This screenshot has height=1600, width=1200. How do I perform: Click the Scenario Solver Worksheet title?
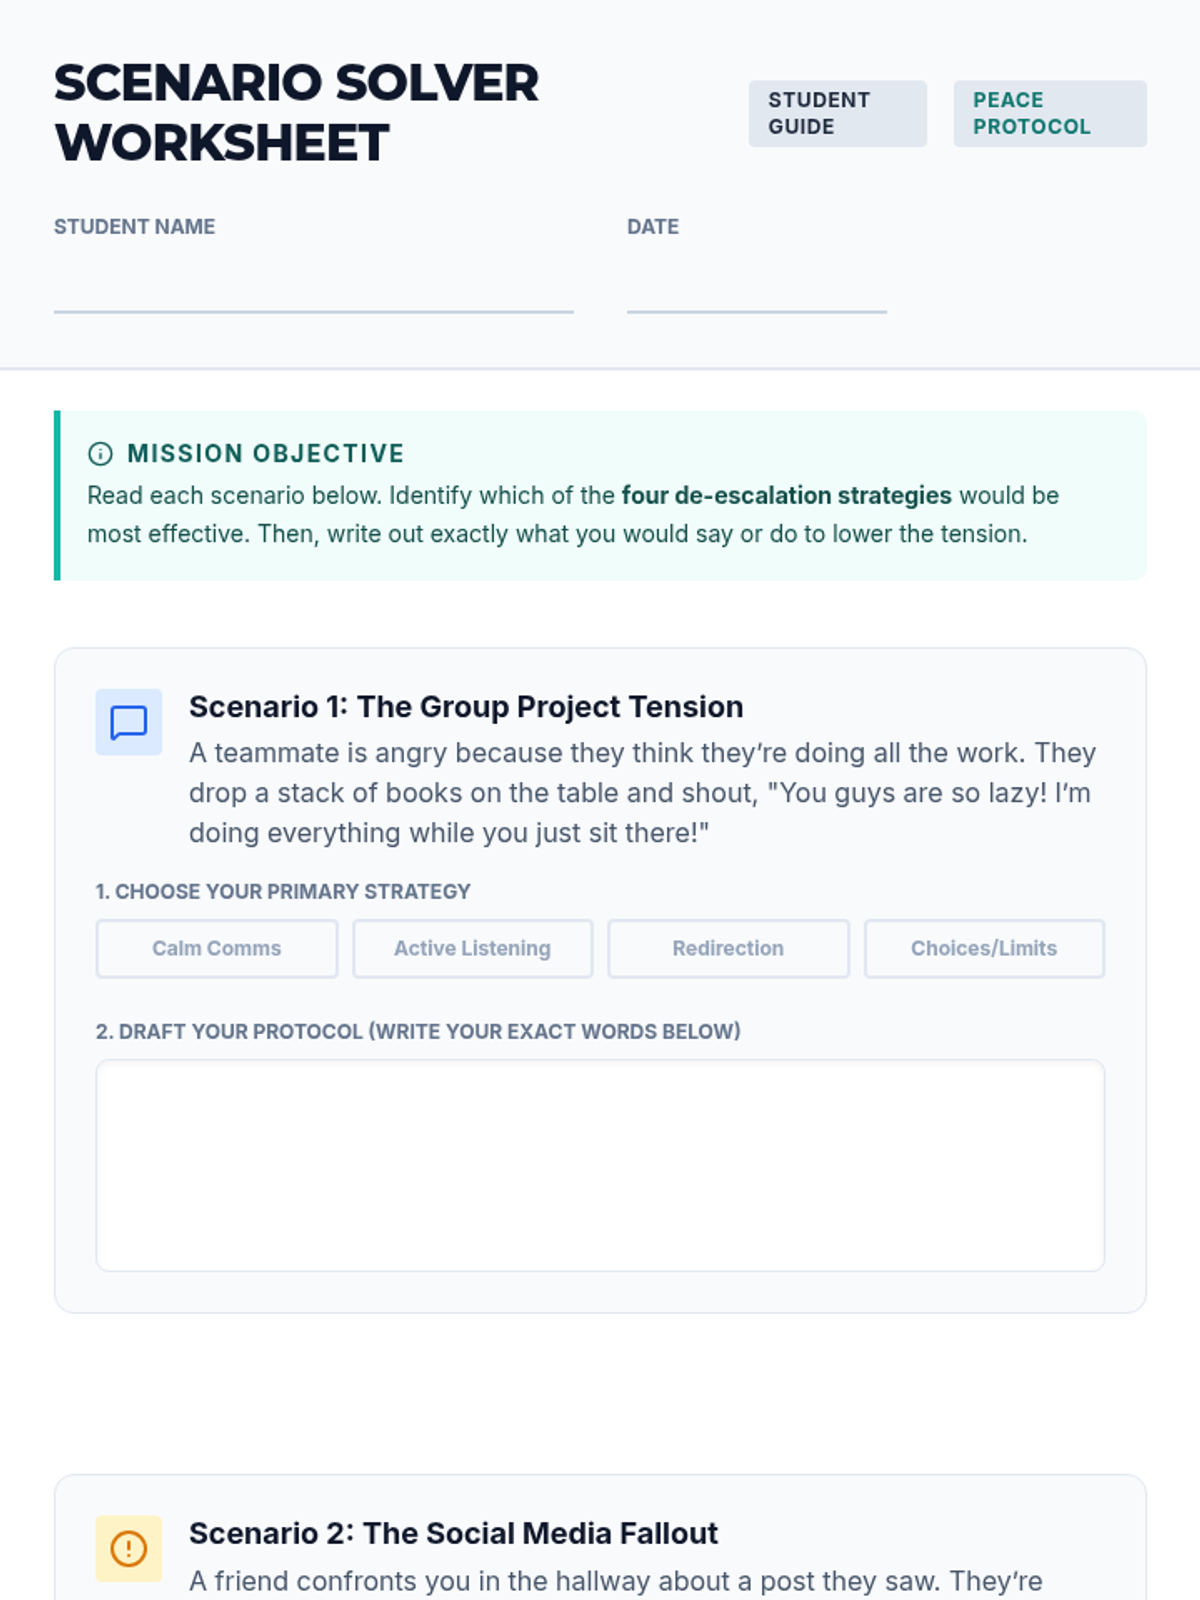[x=296, y=112]
